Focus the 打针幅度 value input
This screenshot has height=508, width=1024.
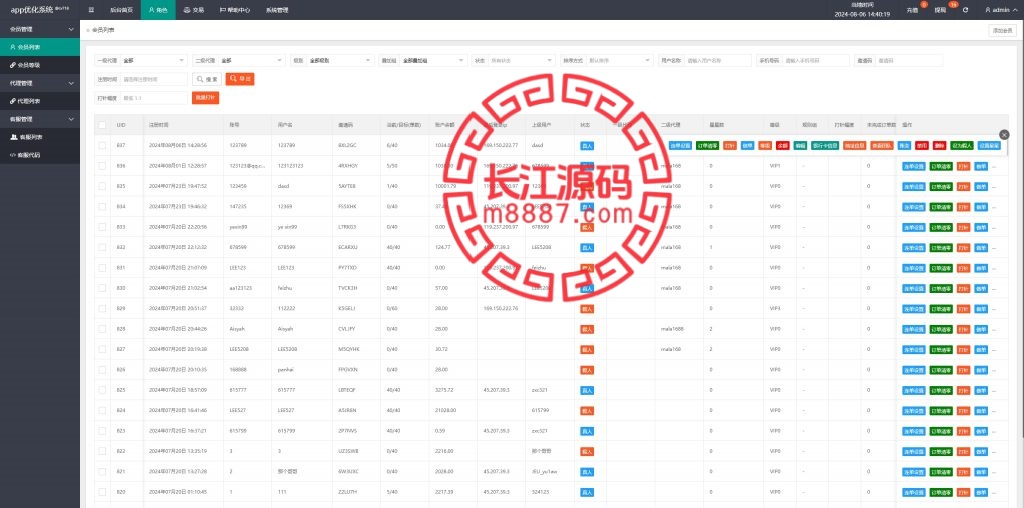[153, 97]
